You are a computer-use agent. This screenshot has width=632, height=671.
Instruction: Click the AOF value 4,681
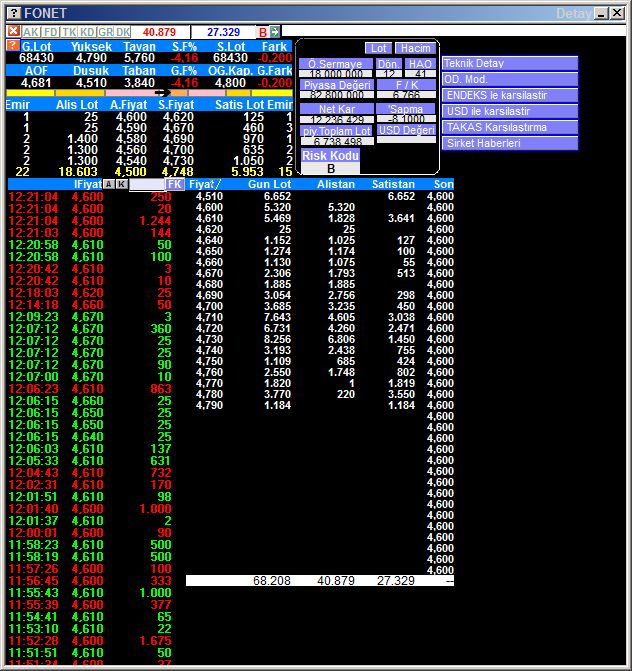36,83
